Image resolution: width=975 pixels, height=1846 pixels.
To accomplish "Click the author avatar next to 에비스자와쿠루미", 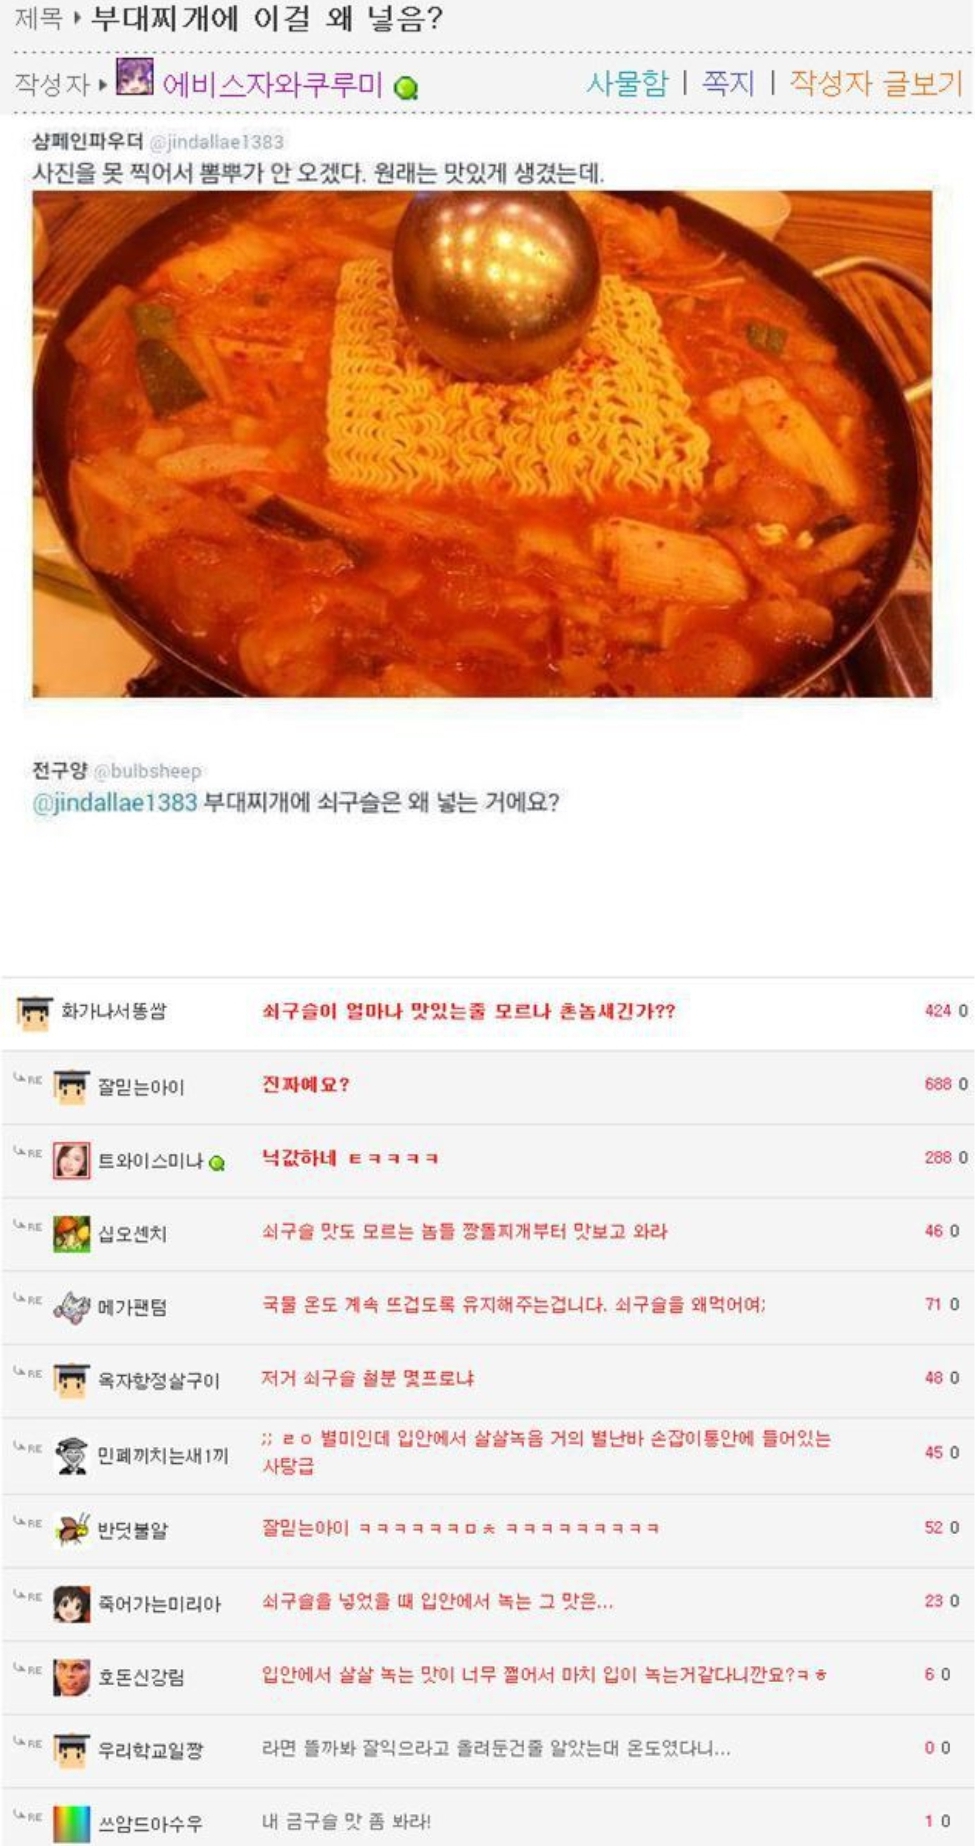I will (135, 78).
